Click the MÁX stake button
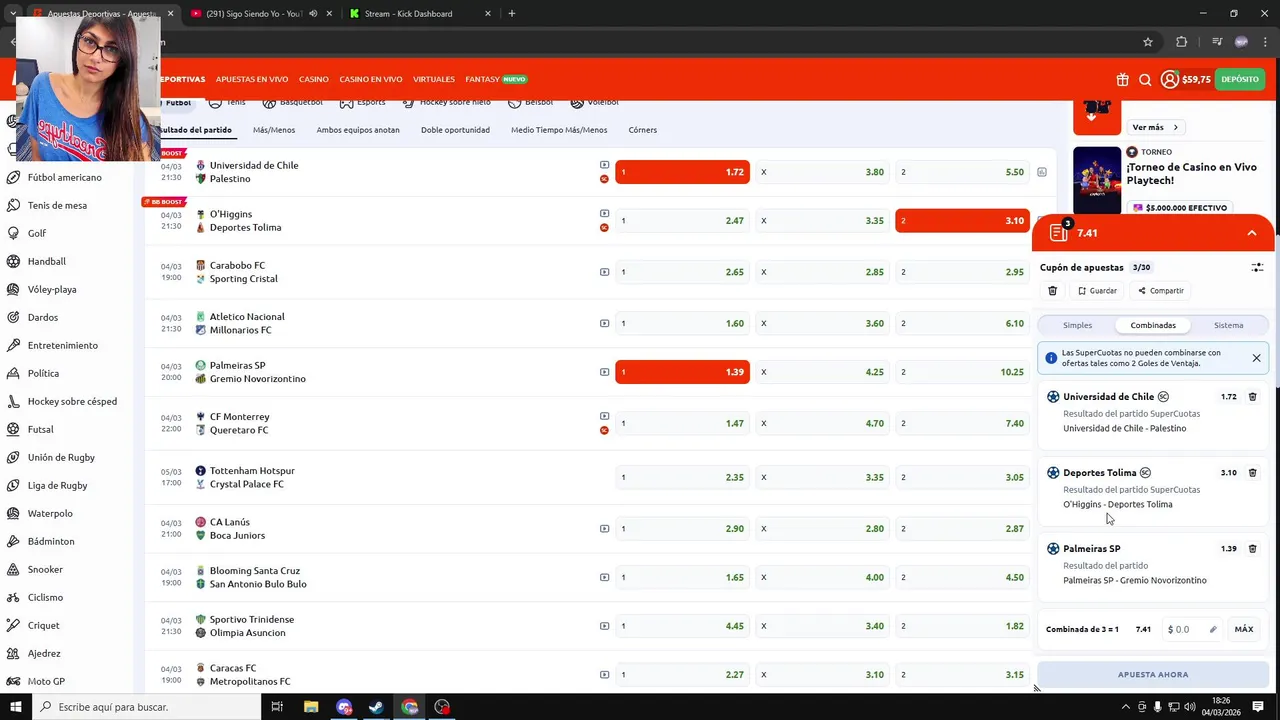The height and width of the screenshot is (720, 1280). pyautogui.click(x=1244, y=630)
